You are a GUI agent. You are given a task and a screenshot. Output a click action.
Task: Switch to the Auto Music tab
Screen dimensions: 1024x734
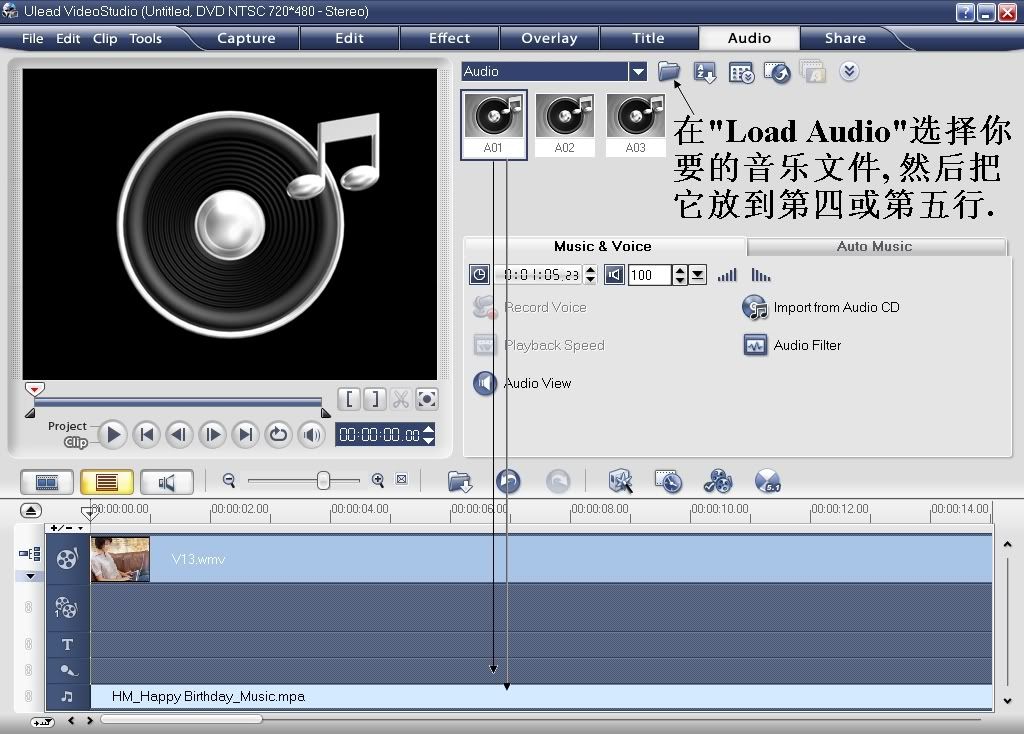(x=874, y=246)
